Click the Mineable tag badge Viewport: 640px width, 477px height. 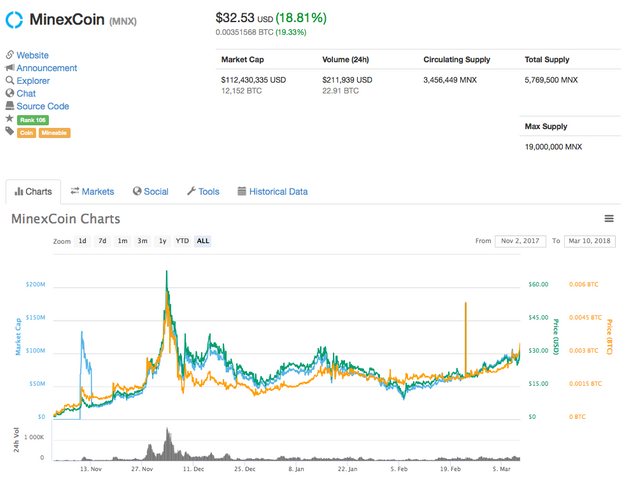[54, 133]
